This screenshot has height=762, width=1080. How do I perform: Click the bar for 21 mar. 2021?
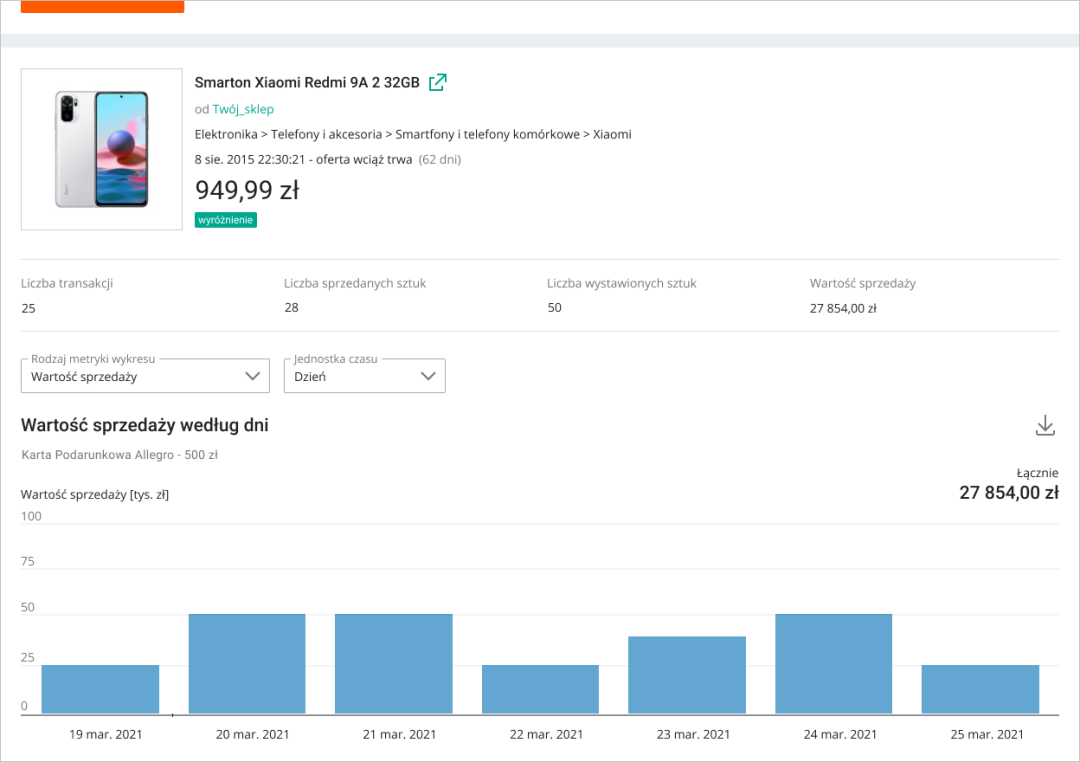point(393,664)
